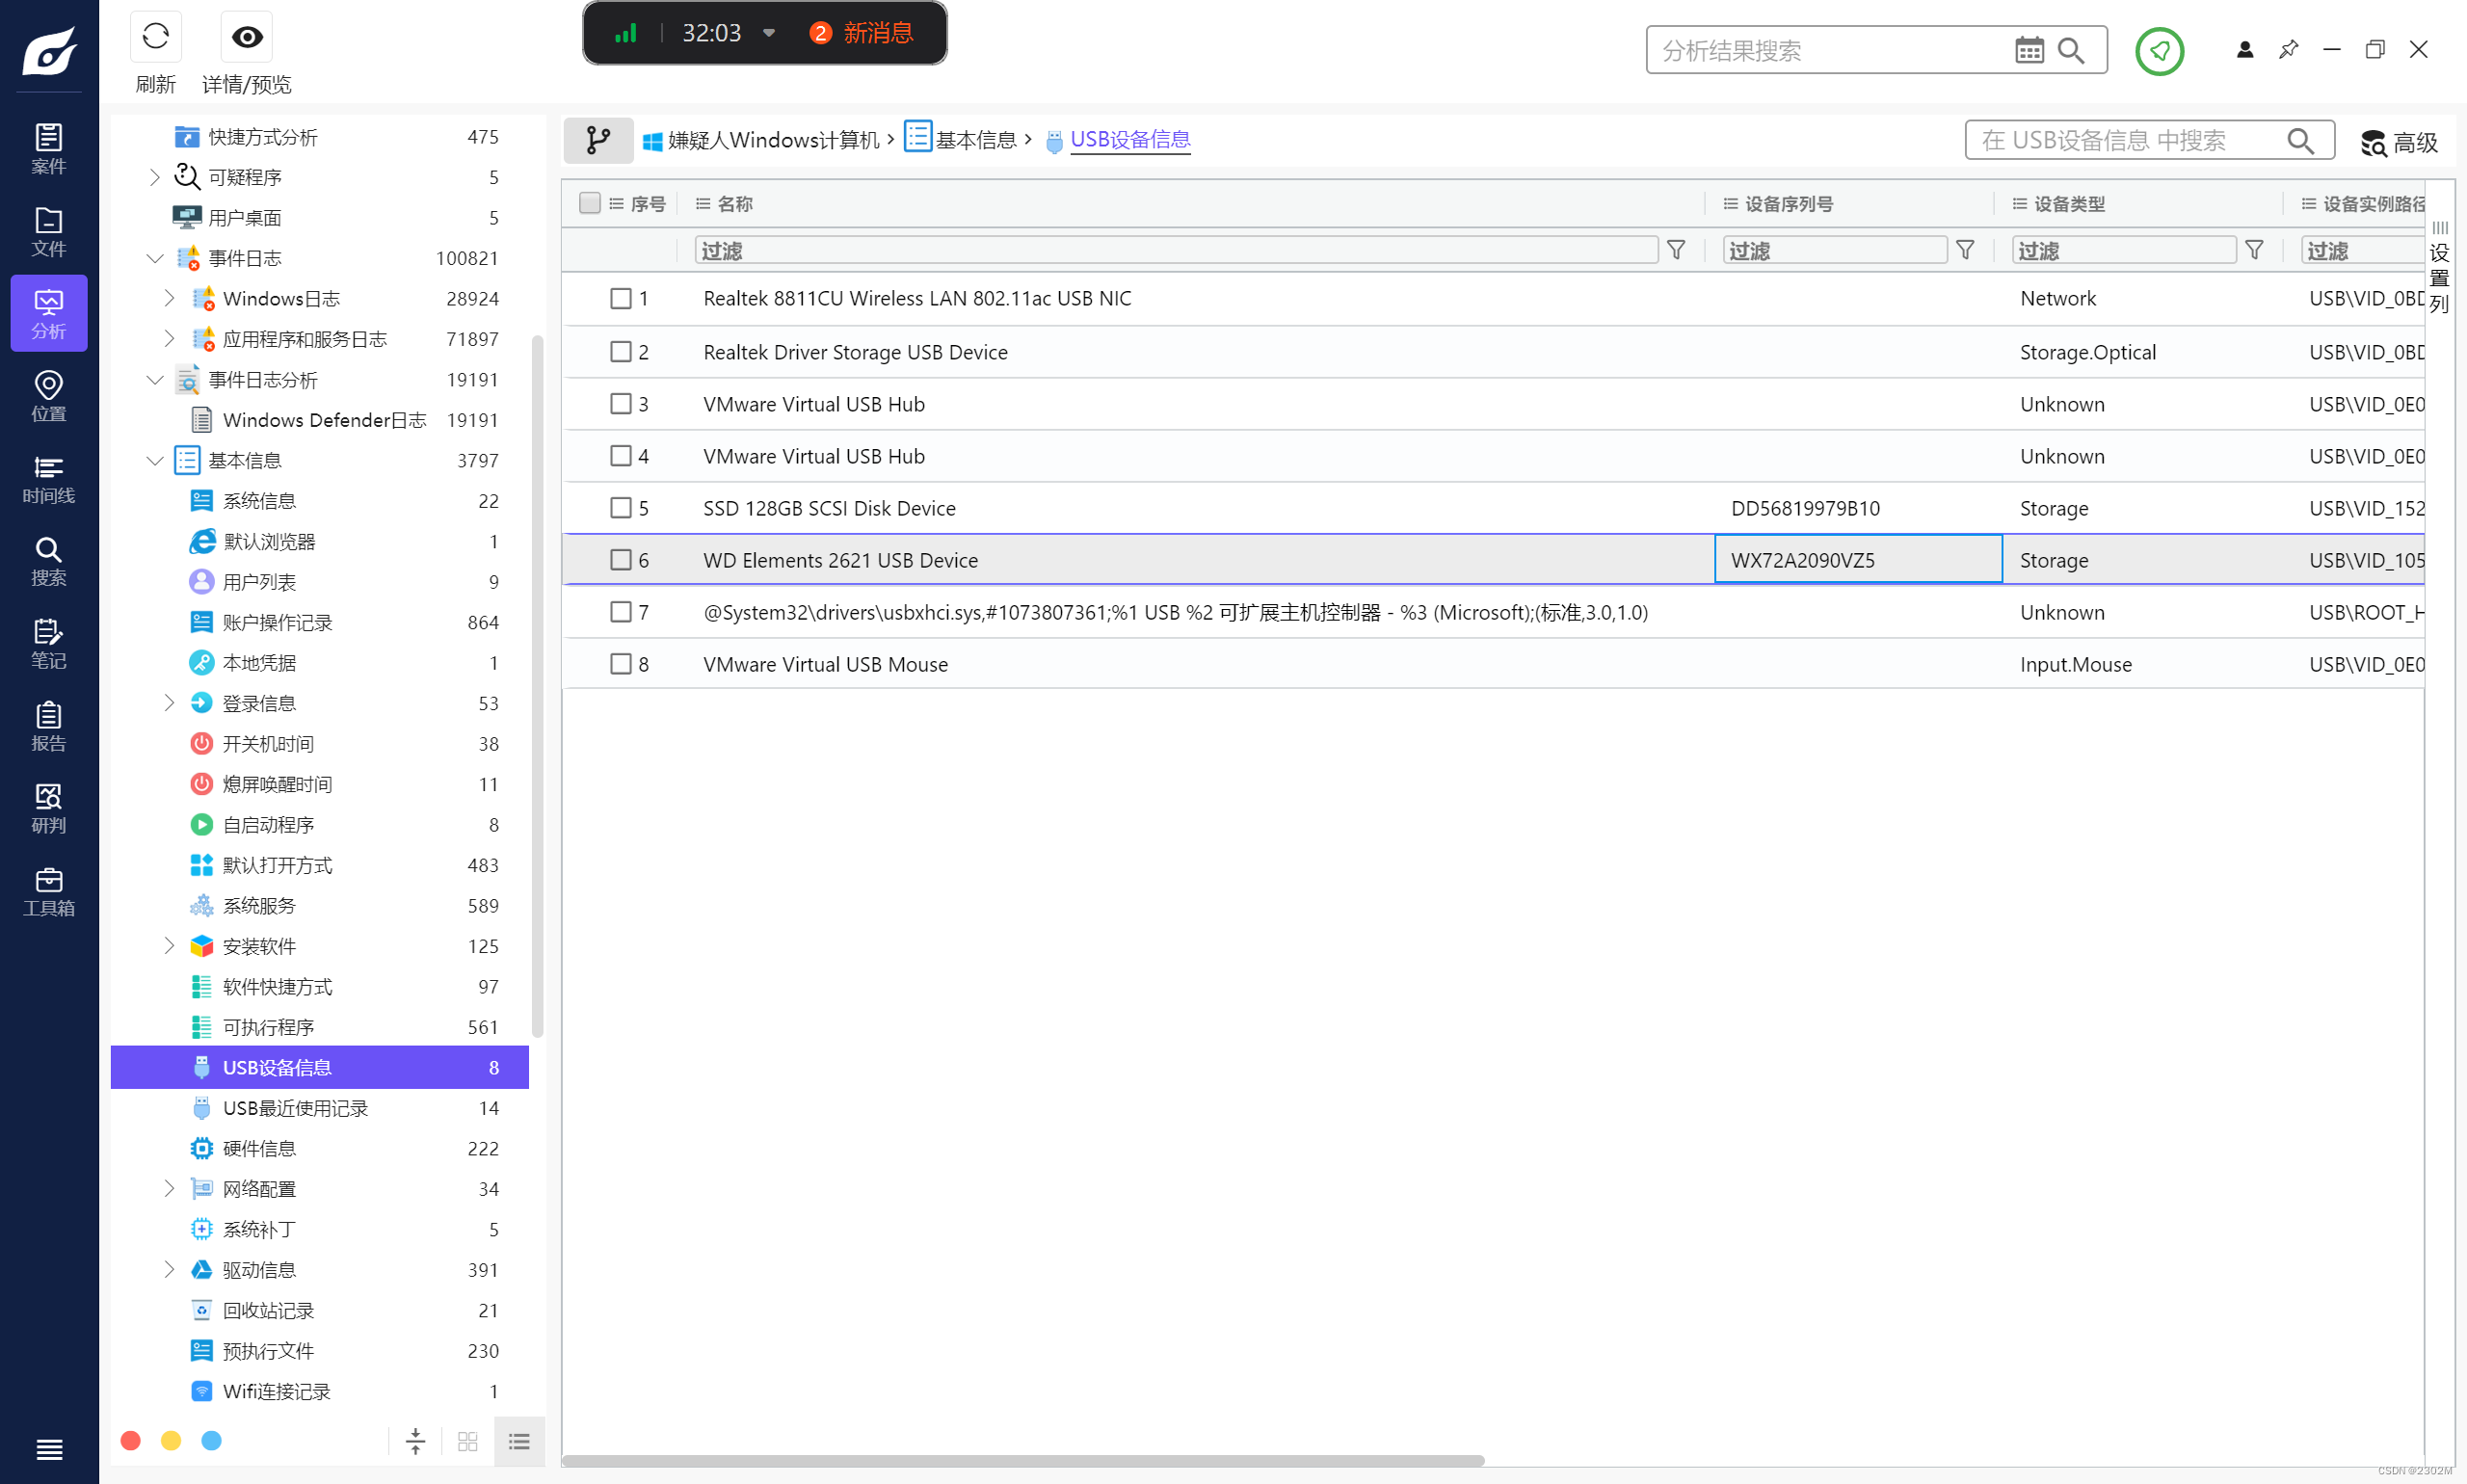Image resolution: width=2467 pixels, height=1484 pixels.
Task: Click the filter funnel for 设备序列号 column
Action: click(x=1964, y=250)
